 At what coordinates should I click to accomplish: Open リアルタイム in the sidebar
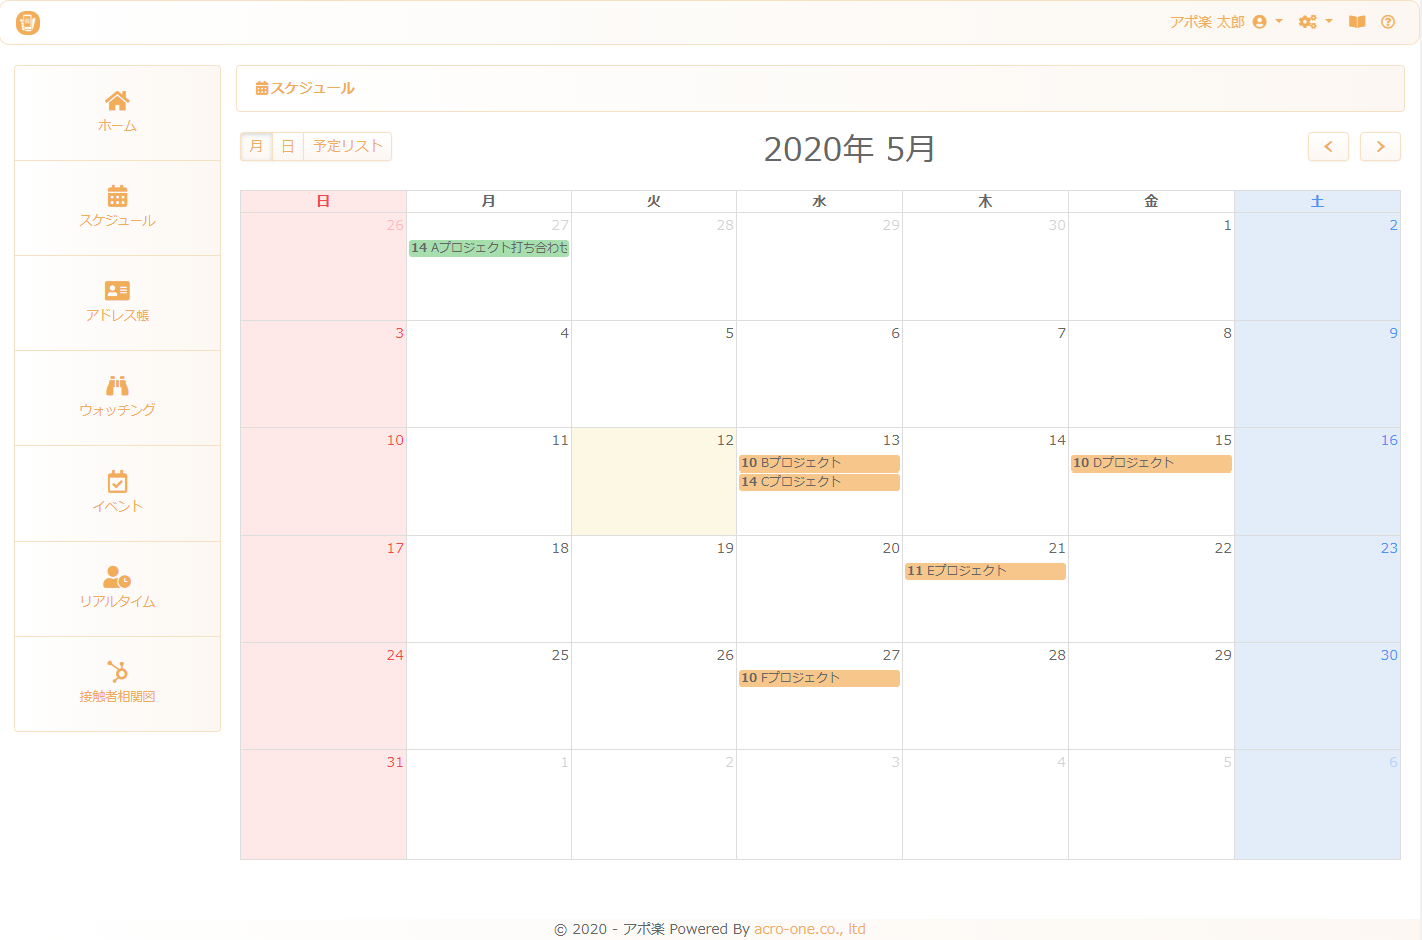click(x=117, y=589)
